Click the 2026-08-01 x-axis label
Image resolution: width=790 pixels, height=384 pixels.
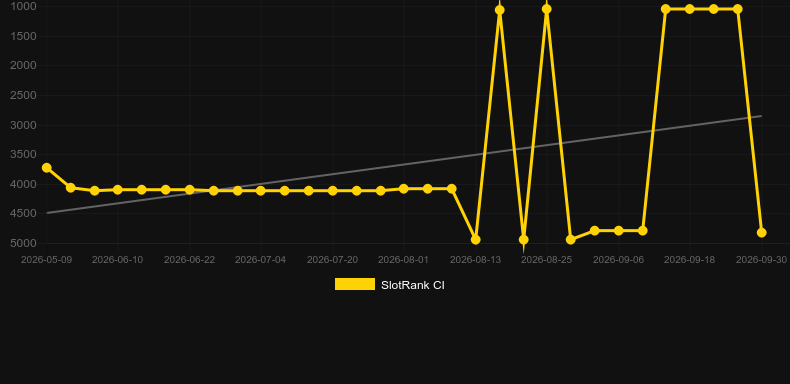(404, 260)
